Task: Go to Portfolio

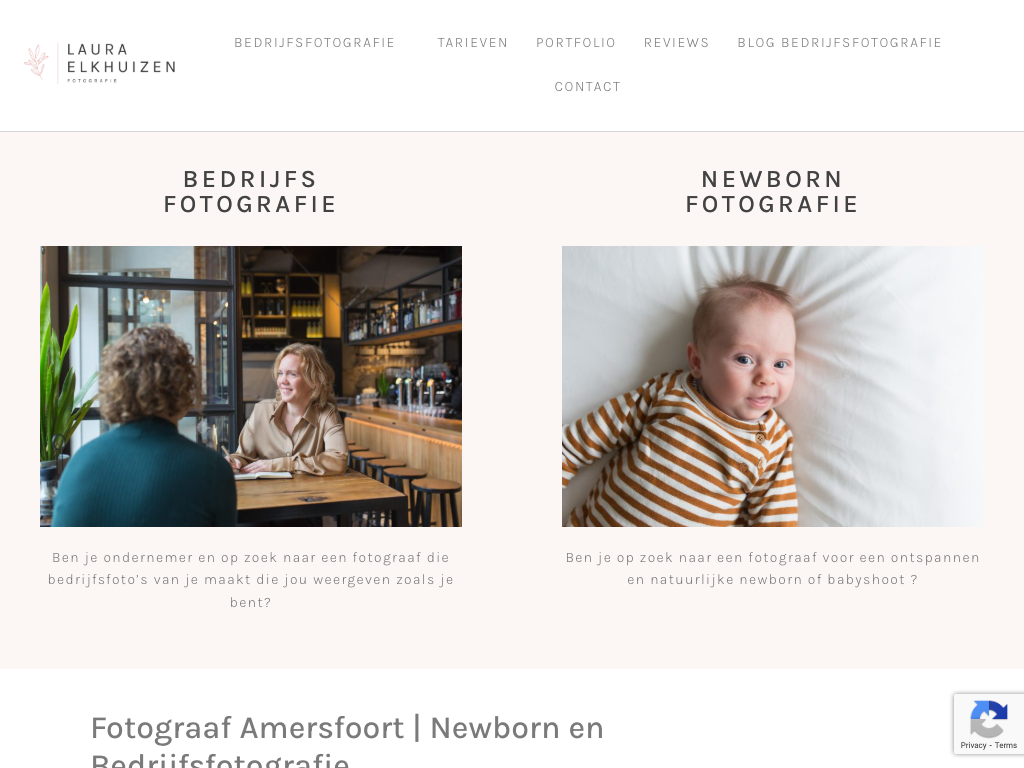Action: 576,42
